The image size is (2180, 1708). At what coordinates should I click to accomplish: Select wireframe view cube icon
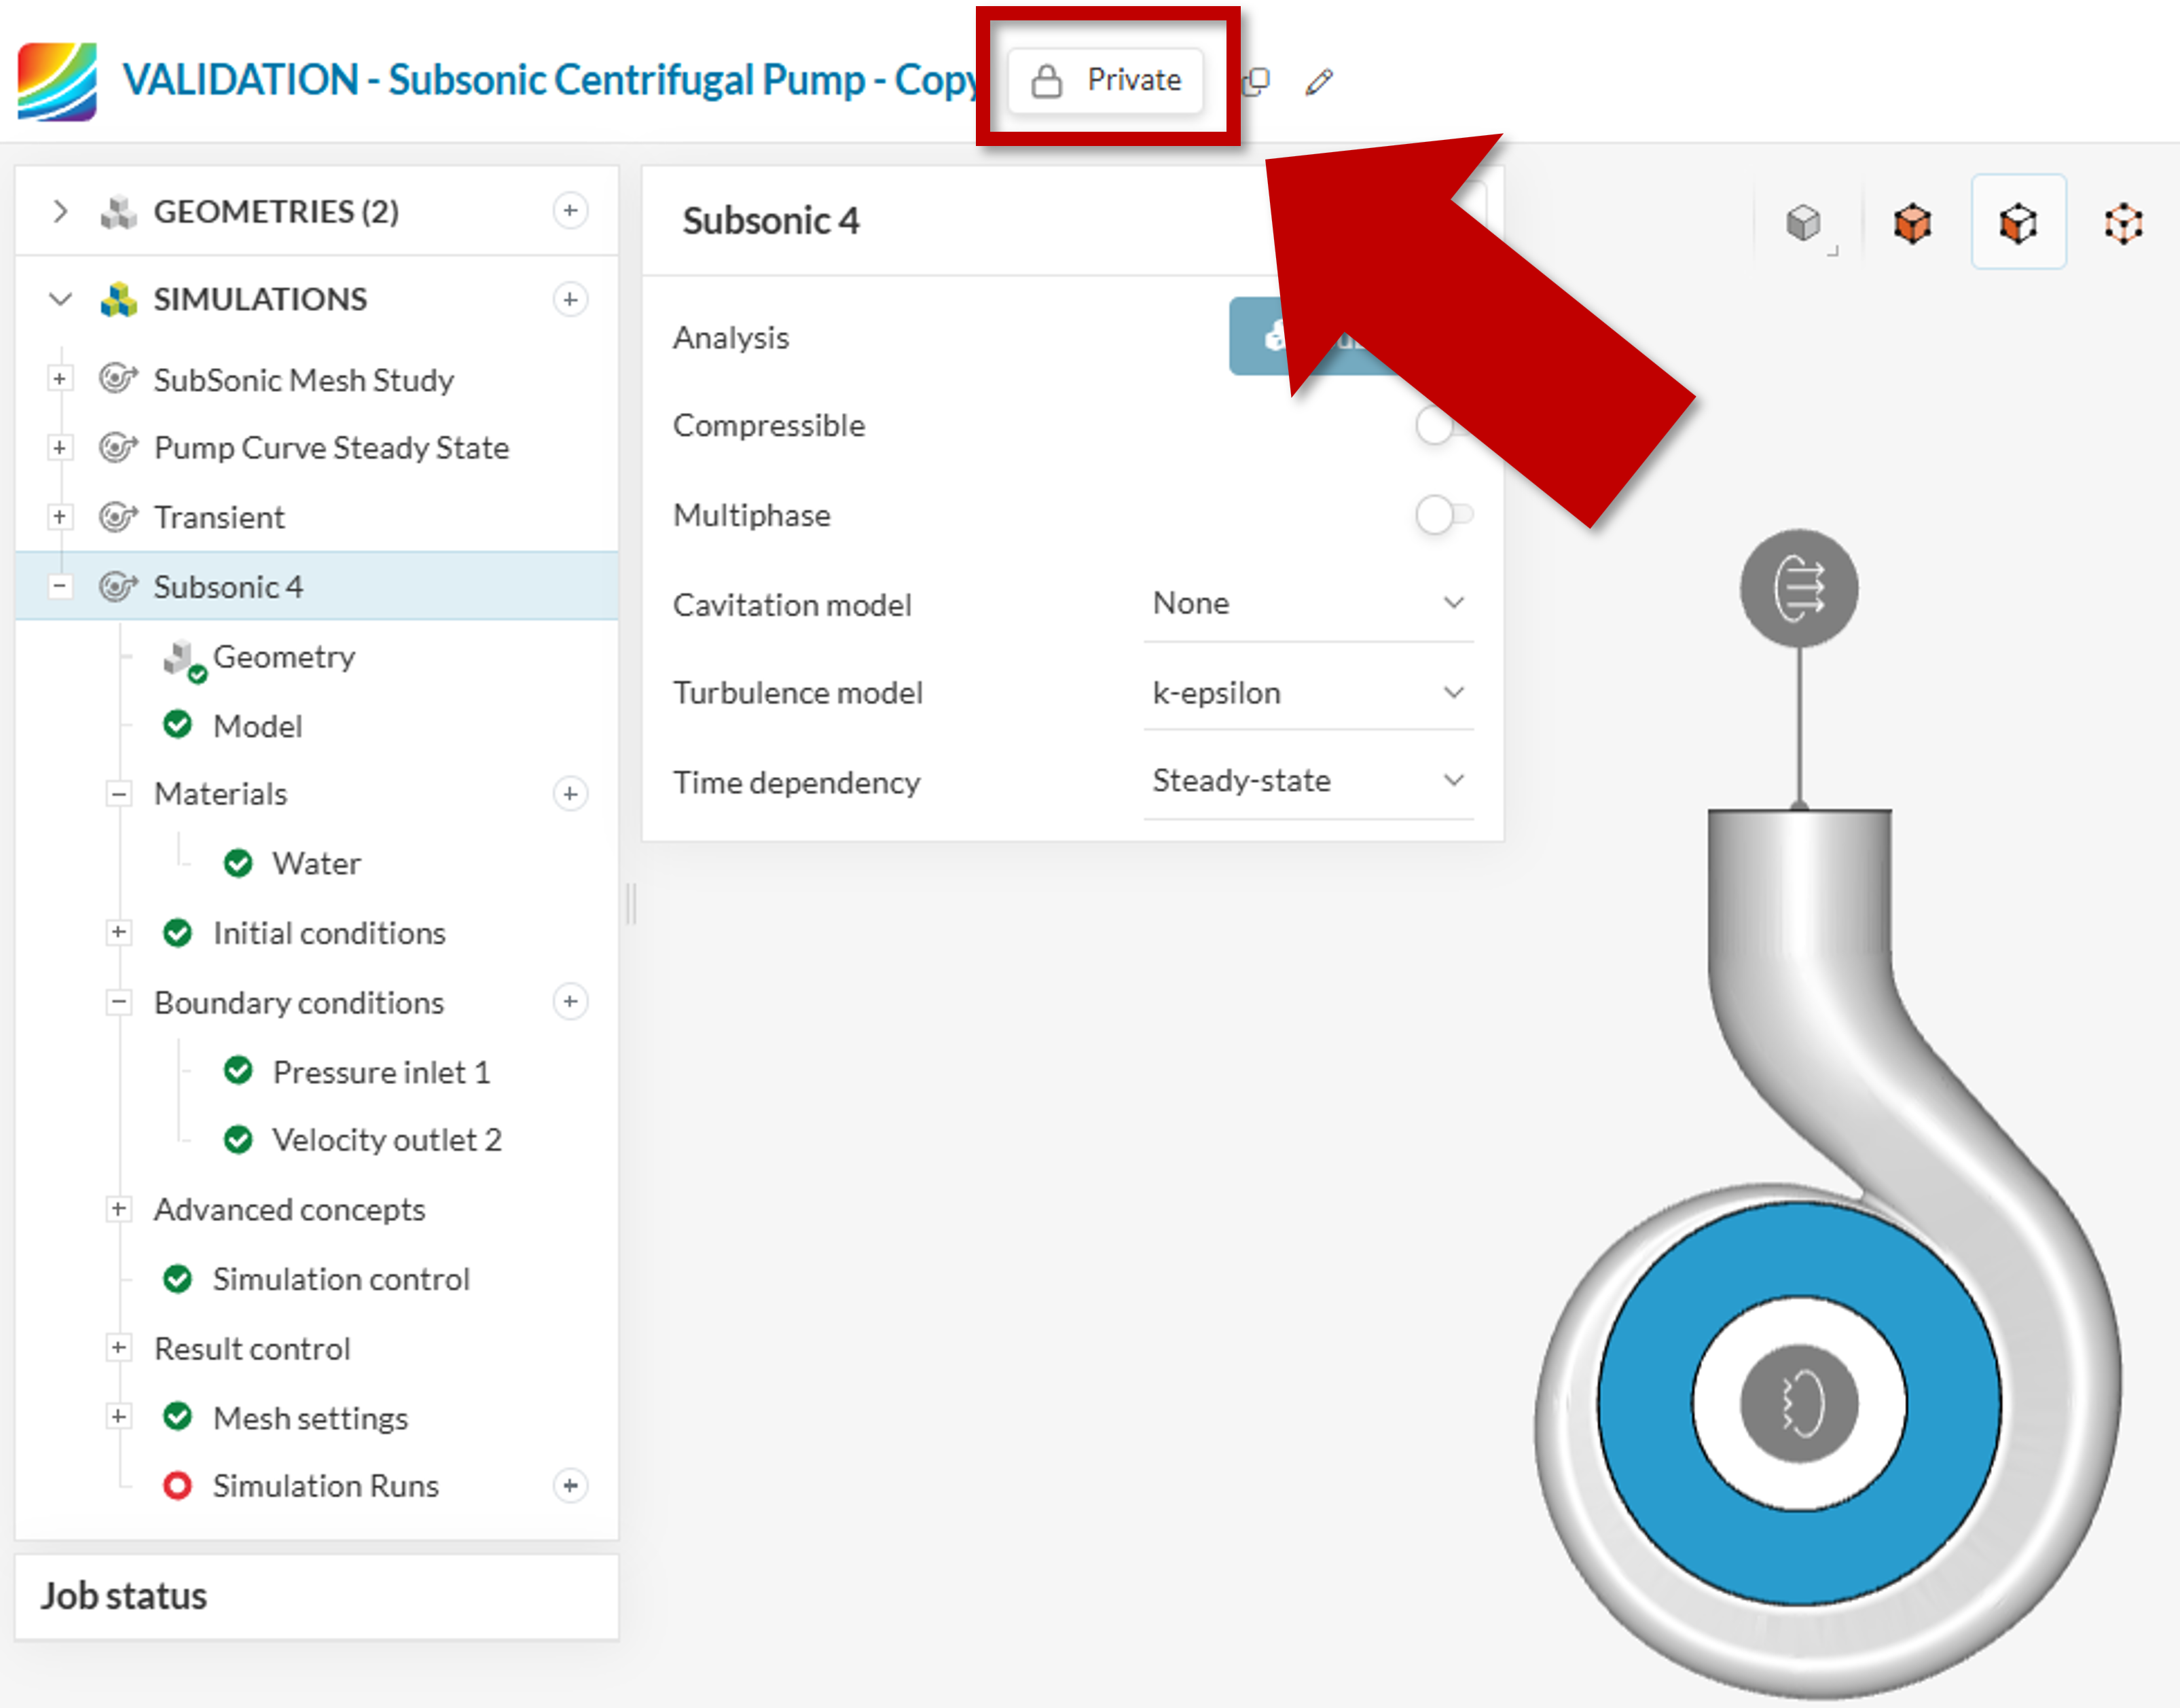[2124, 222]
